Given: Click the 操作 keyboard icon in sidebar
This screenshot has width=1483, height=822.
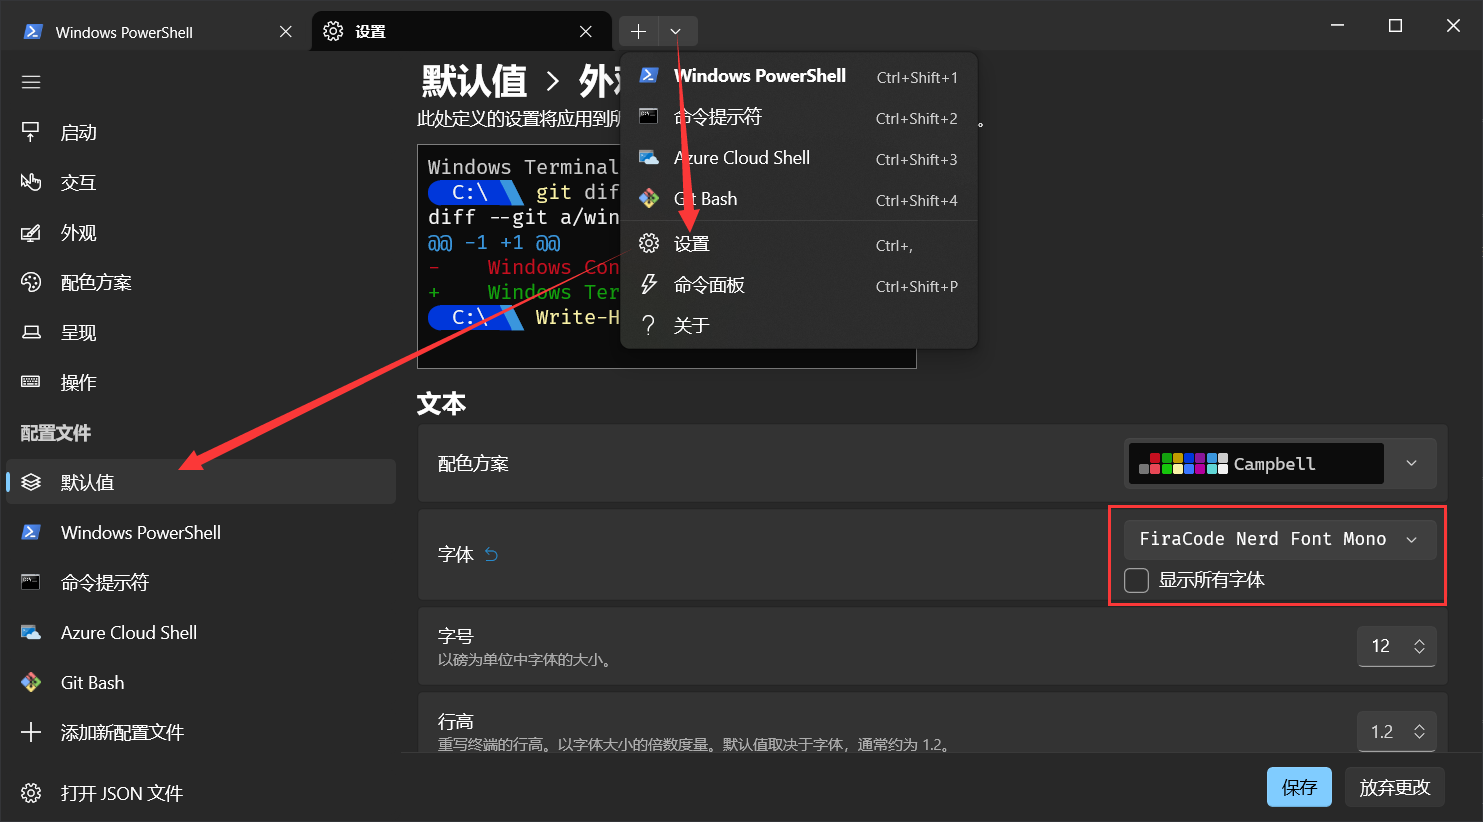Looking at the screenshot, I should [31, 382].
